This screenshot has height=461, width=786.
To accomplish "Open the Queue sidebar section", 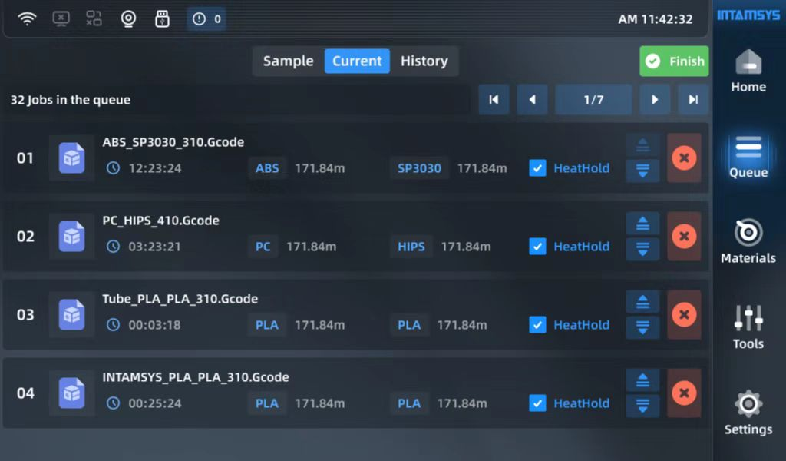I will click(x=748, y=157).
